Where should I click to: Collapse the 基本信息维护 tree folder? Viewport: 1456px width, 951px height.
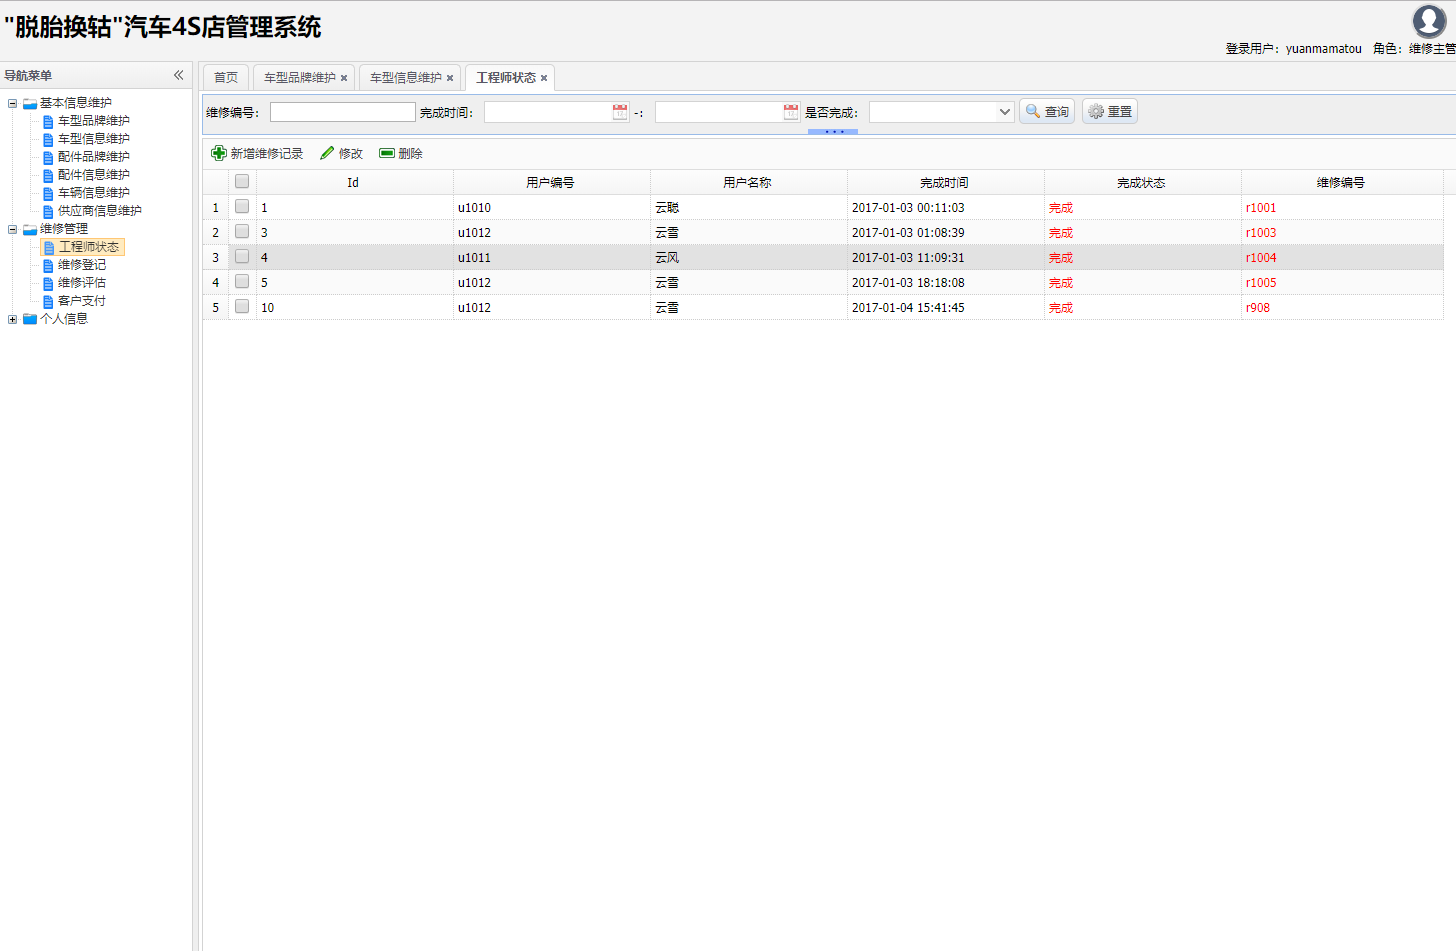pyautogui.click(x=12, y=103)
